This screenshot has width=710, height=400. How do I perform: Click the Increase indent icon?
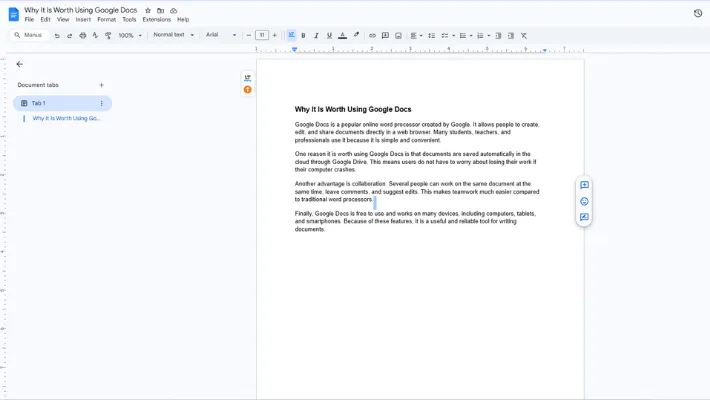click(511, 35)
